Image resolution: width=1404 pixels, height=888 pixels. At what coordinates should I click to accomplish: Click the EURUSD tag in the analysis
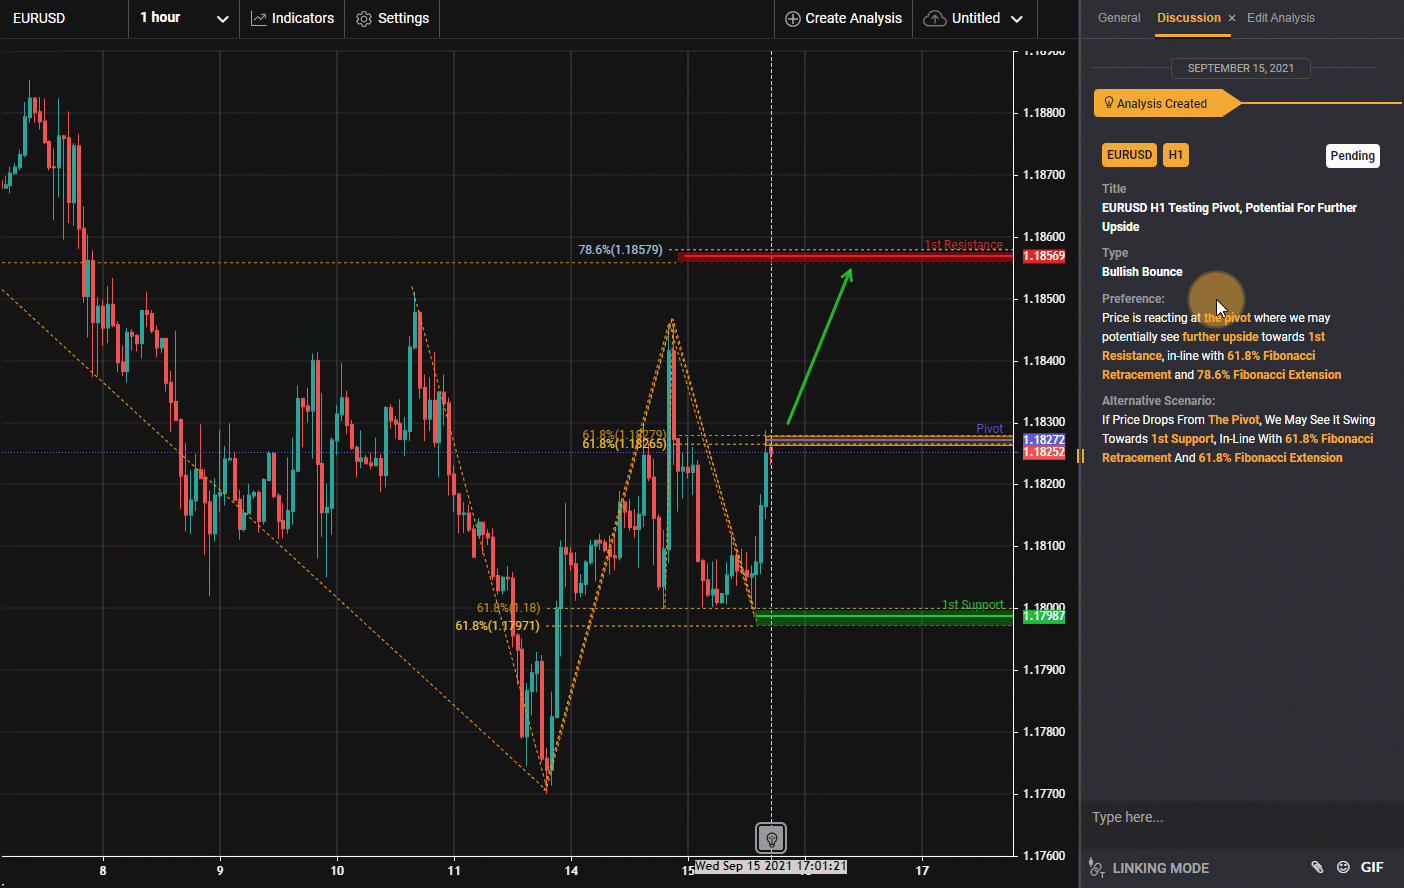[1129, 155]
